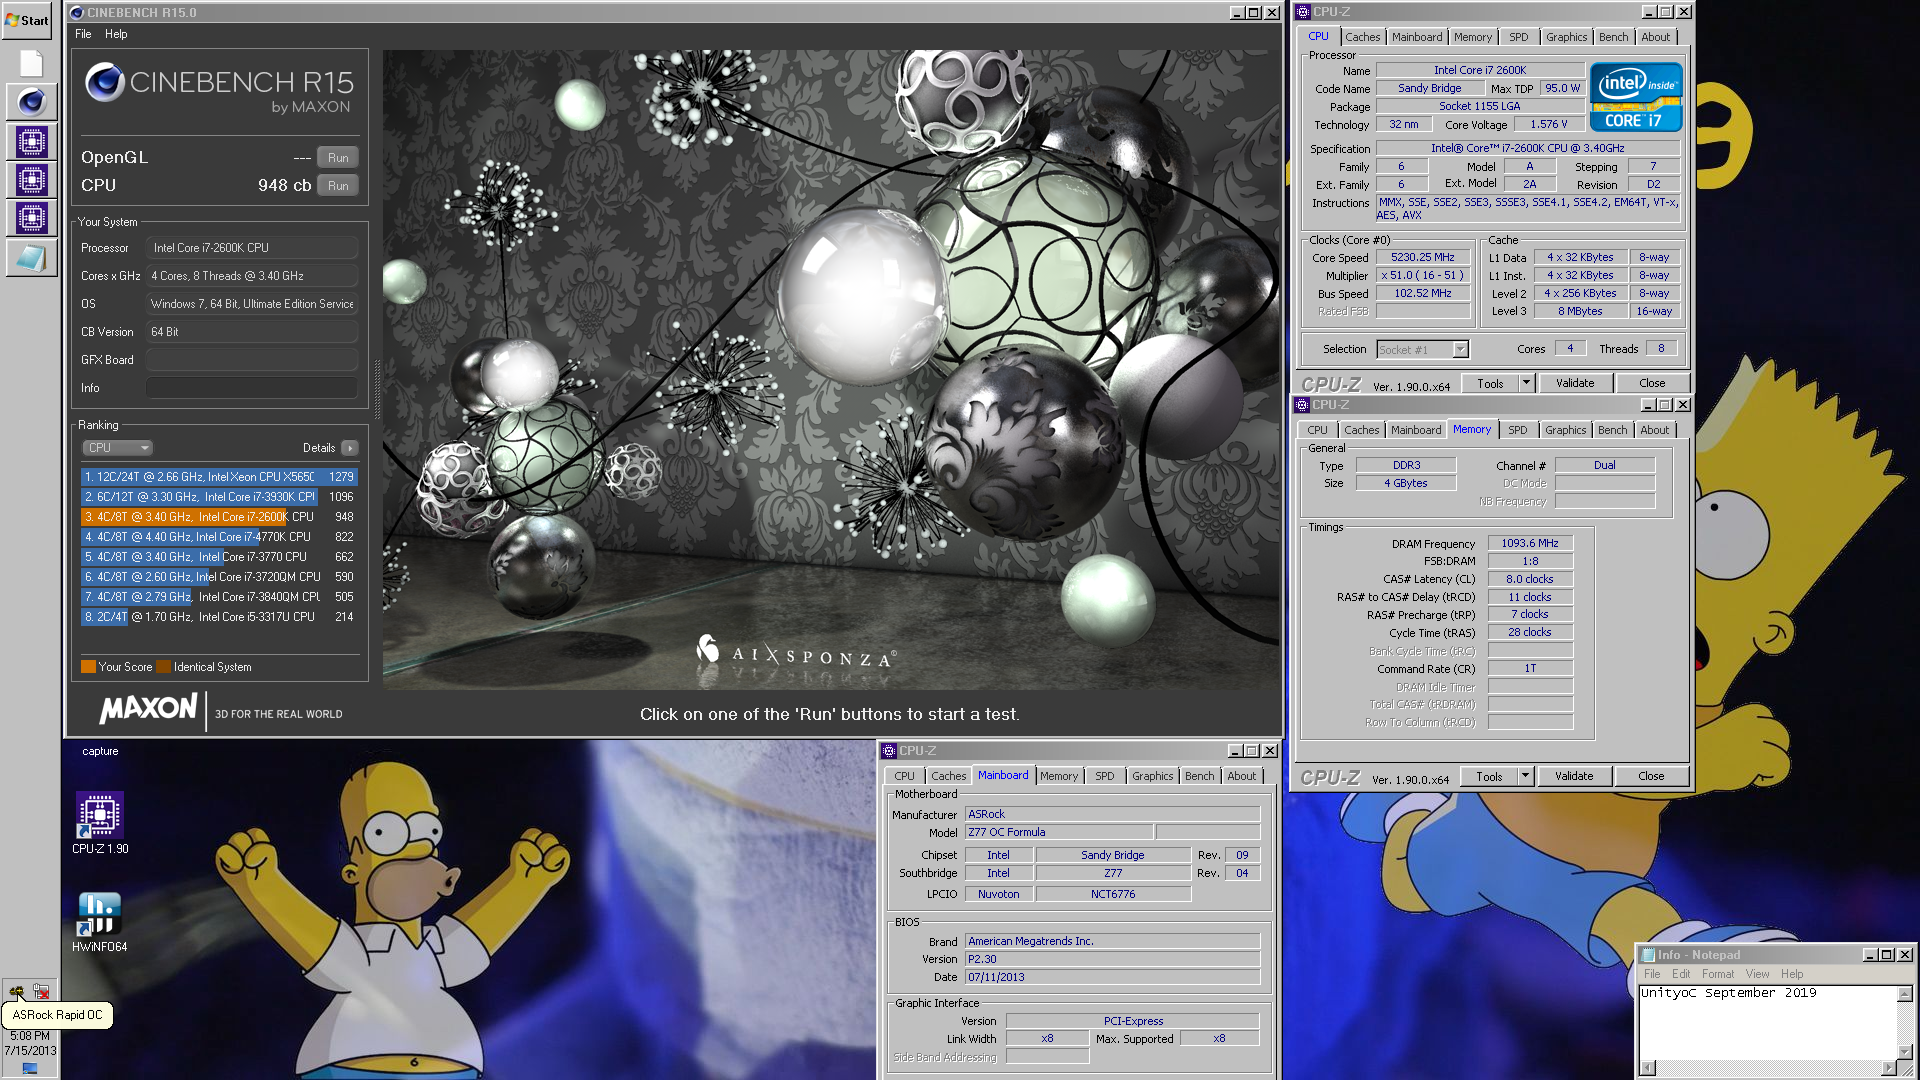Open the File menu in Cinebench
This screenshot has height=1080, width=1920.
point(83,34)
